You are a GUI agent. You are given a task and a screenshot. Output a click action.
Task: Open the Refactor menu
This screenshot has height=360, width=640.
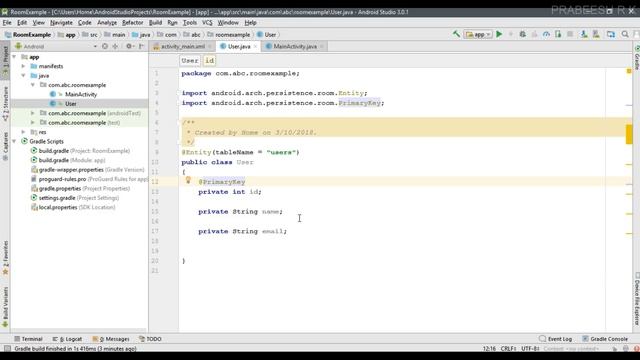133,22
